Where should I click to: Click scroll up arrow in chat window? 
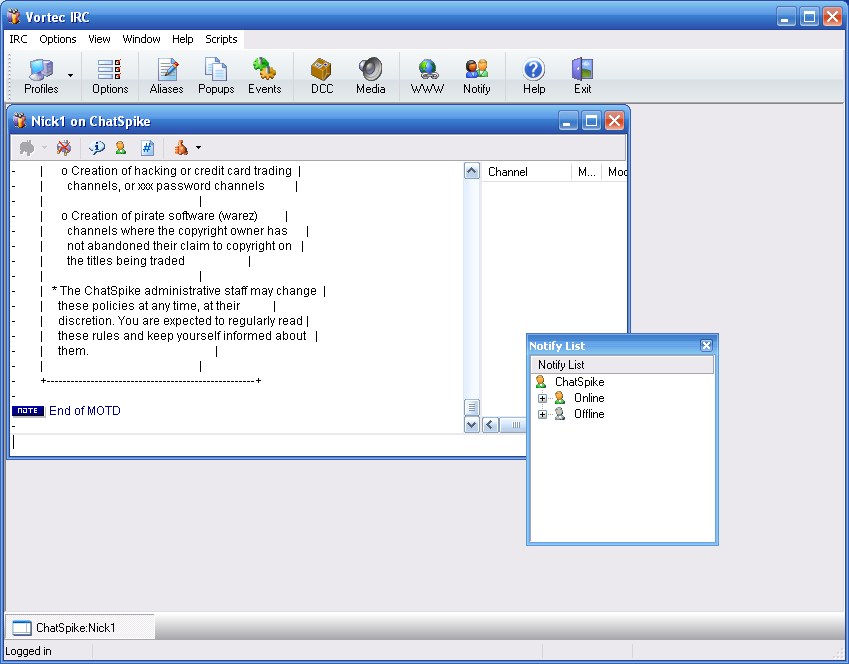pyautogui.click(x=472, y=171)
